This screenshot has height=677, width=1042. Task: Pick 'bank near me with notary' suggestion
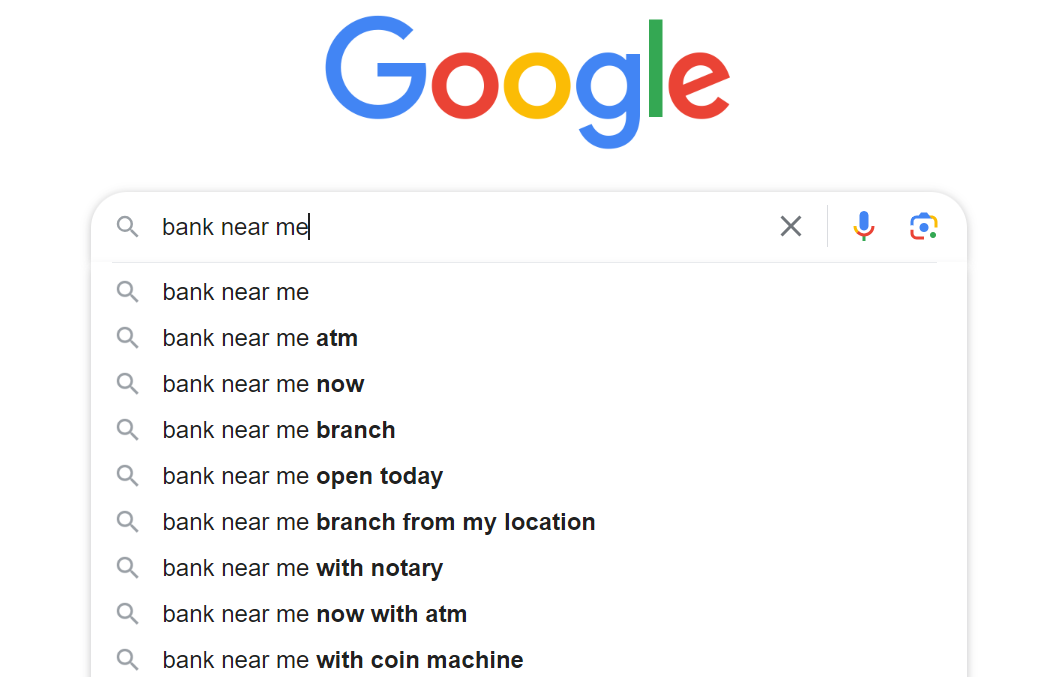coord(303,568)
